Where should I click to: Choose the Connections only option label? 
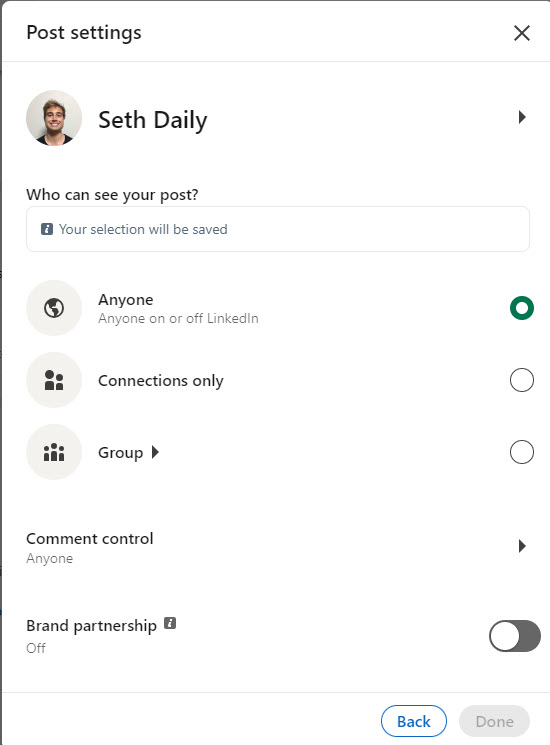pyautogui.click(x=161, y=381)
